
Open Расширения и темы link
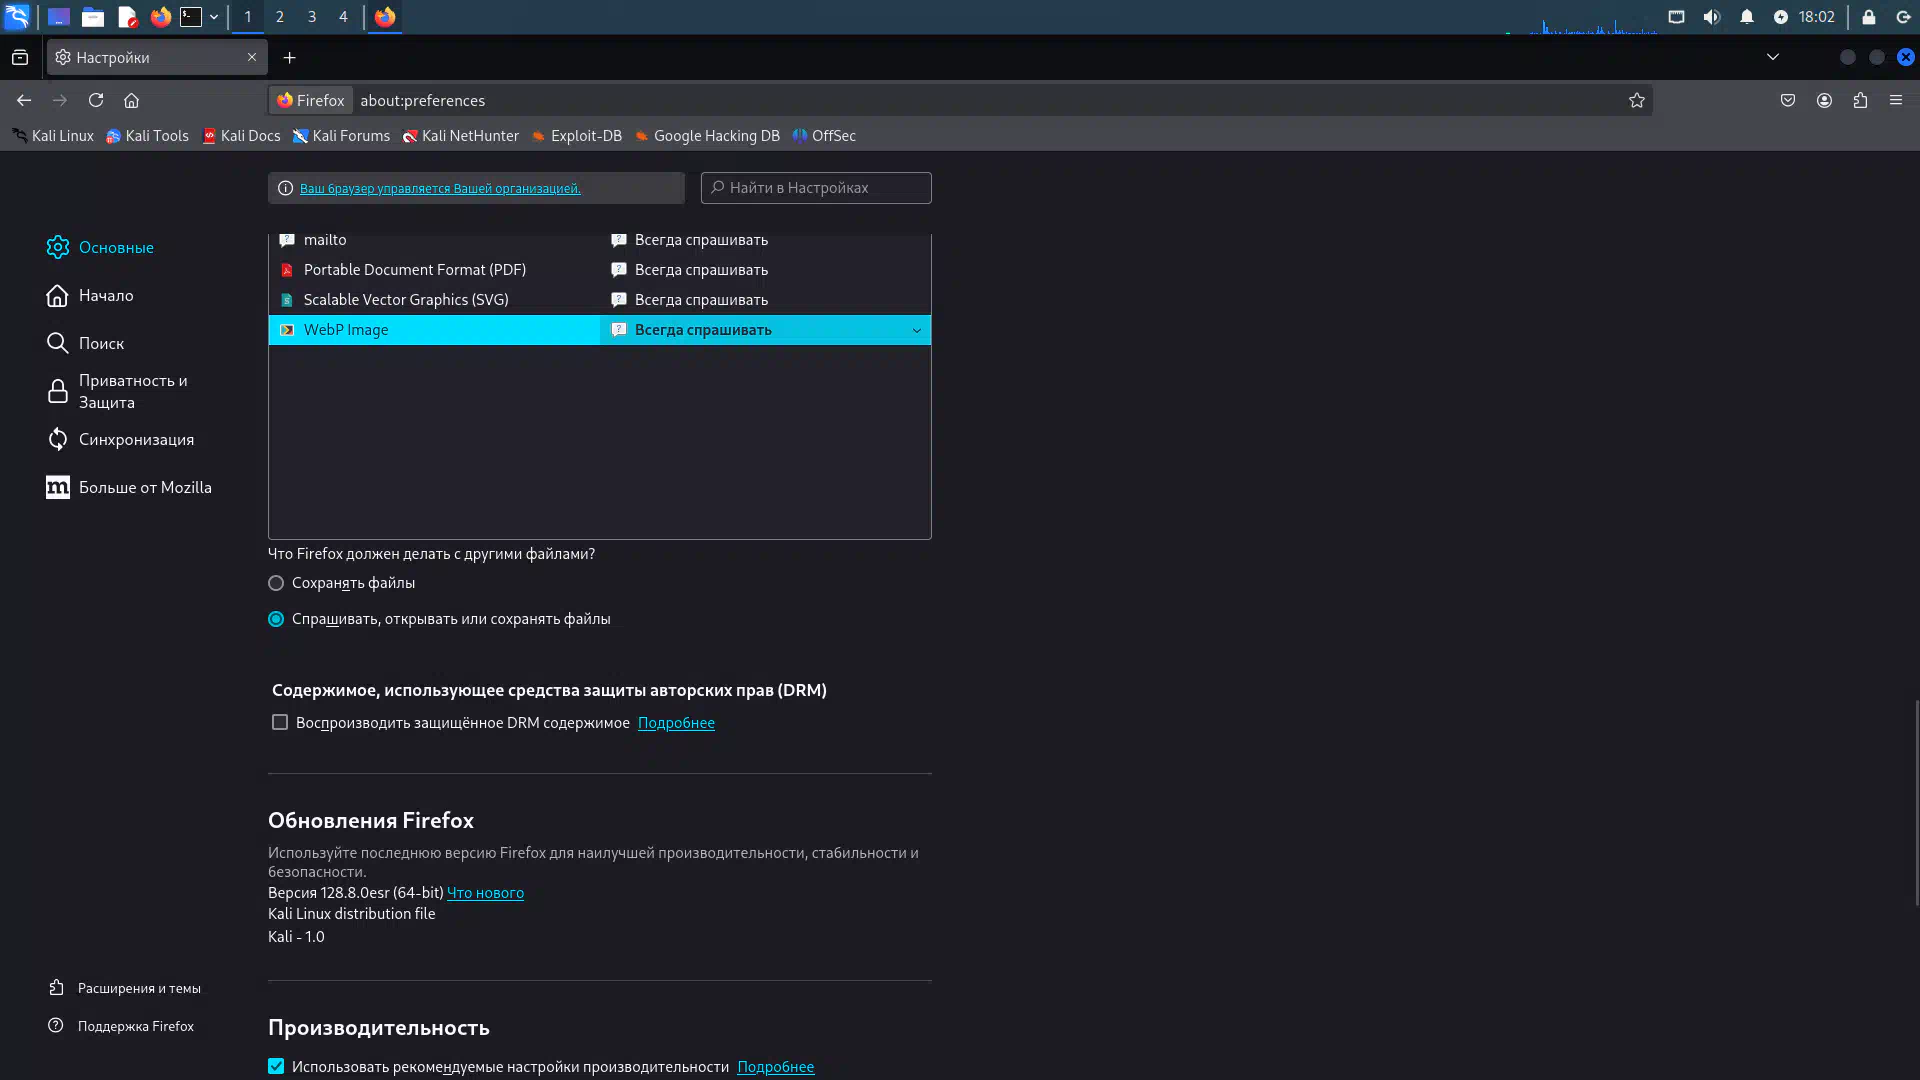[124, 988]
